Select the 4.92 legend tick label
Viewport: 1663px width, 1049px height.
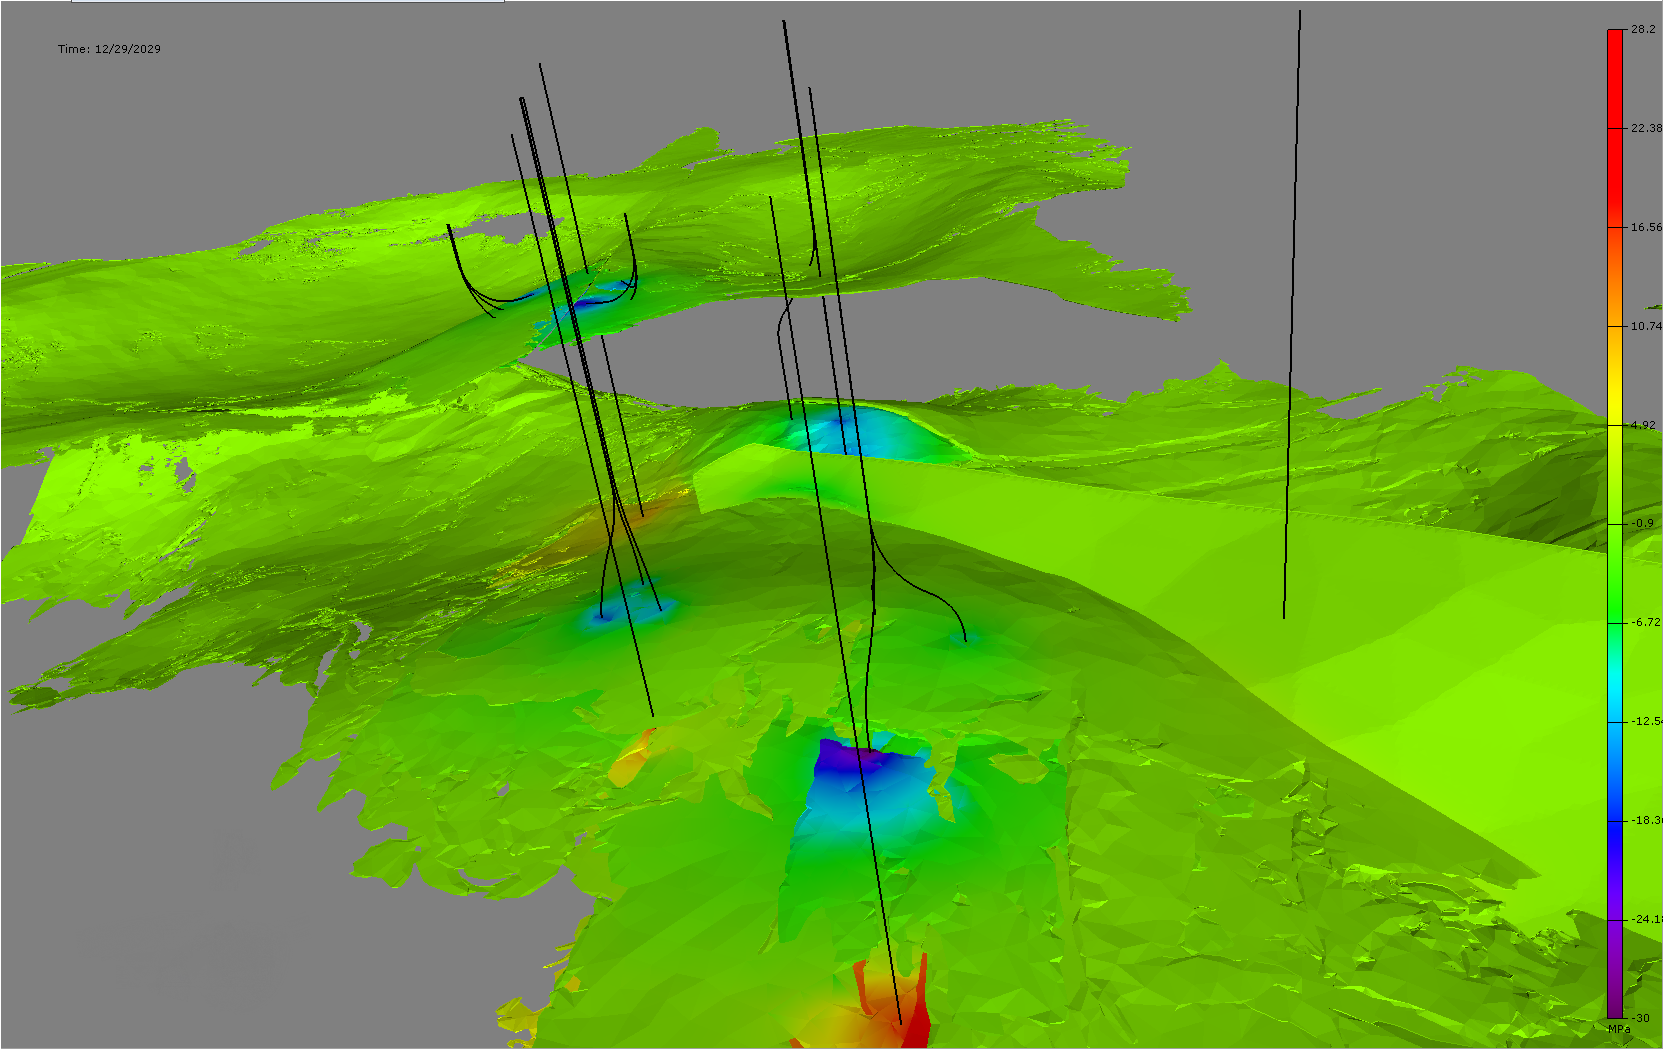click(1643, 426)
